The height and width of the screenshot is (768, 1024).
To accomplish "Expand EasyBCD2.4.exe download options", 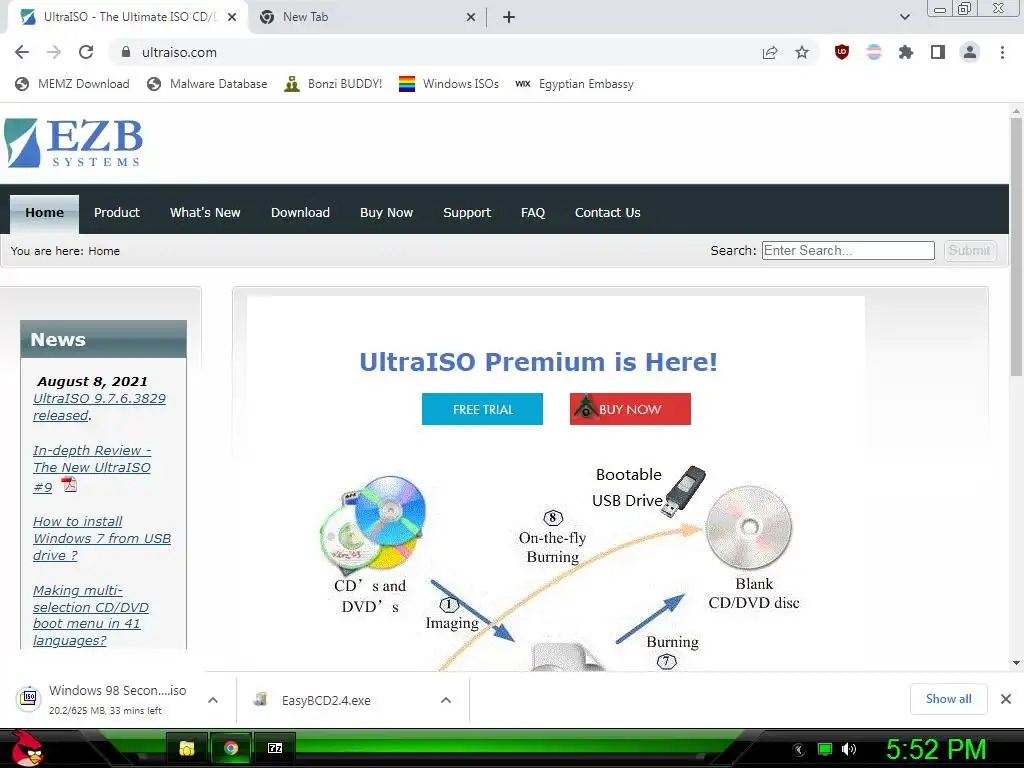I will click(x=446, y=700).
